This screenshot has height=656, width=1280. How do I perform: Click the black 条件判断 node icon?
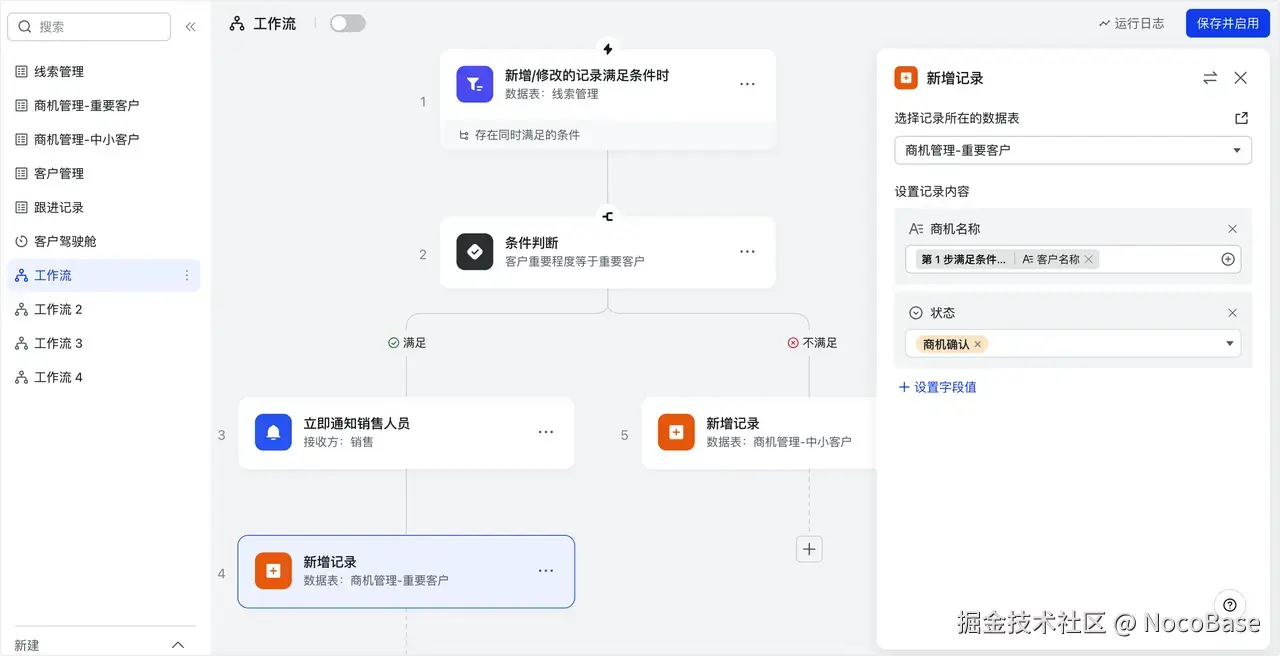(475, 252)
